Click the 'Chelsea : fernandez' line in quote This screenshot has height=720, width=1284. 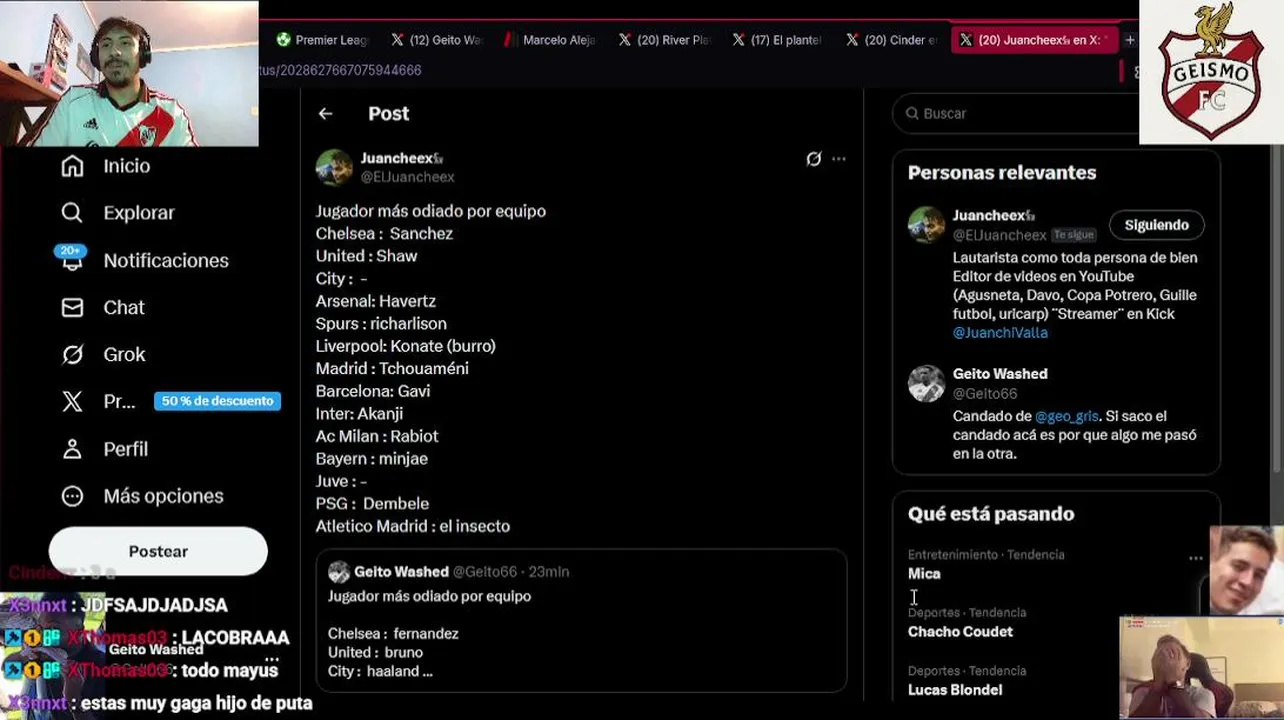click(x=393, y=634)
